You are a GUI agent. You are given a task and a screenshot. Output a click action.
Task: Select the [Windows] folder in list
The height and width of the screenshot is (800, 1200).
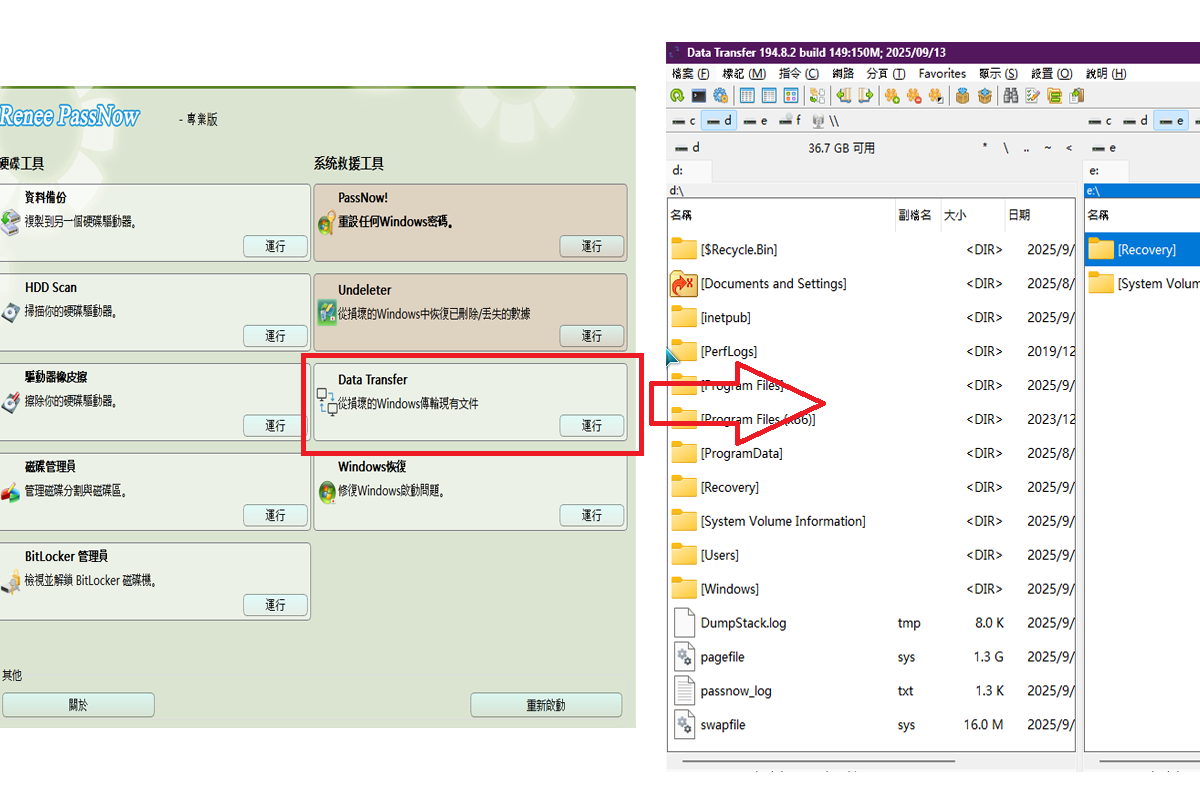click(729, 589)
